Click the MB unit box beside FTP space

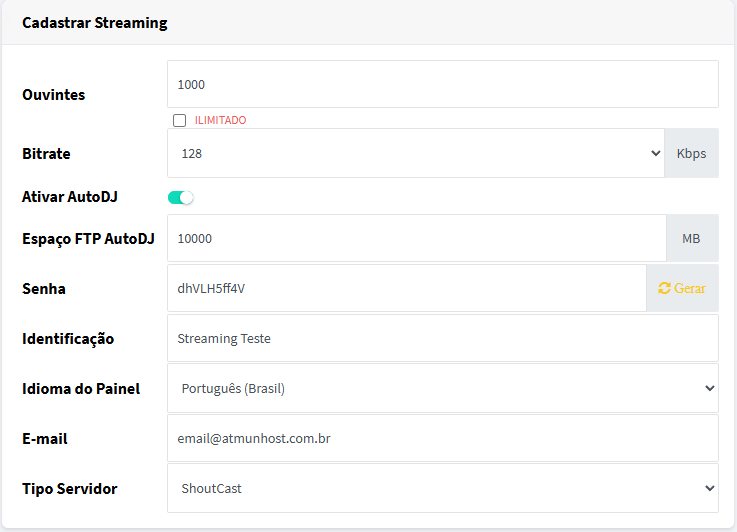pyautogui.click(x=691, y=239)
